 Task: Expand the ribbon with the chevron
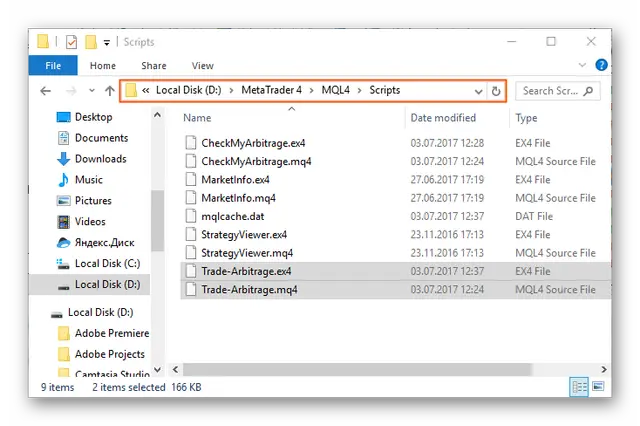[x=582, y=65]
